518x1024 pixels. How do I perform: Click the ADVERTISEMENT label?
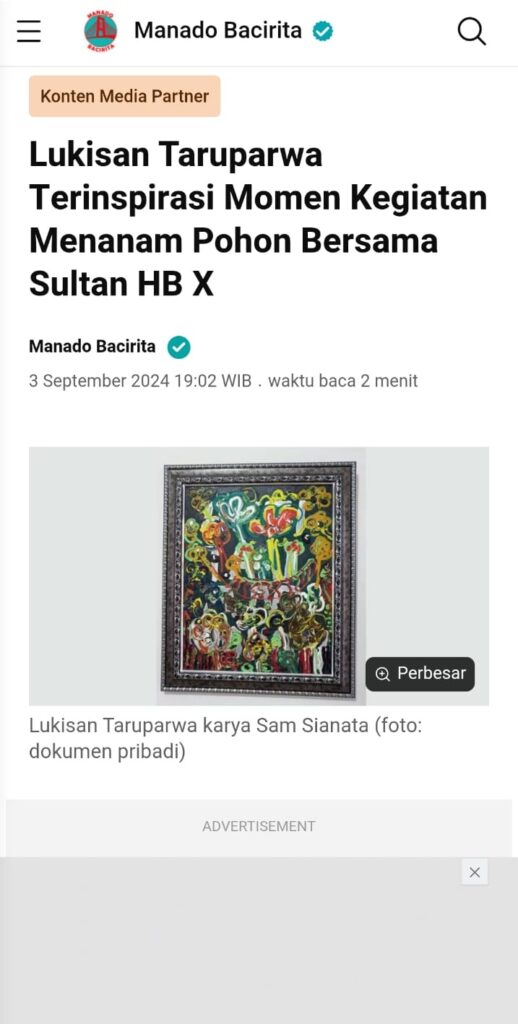259,826
